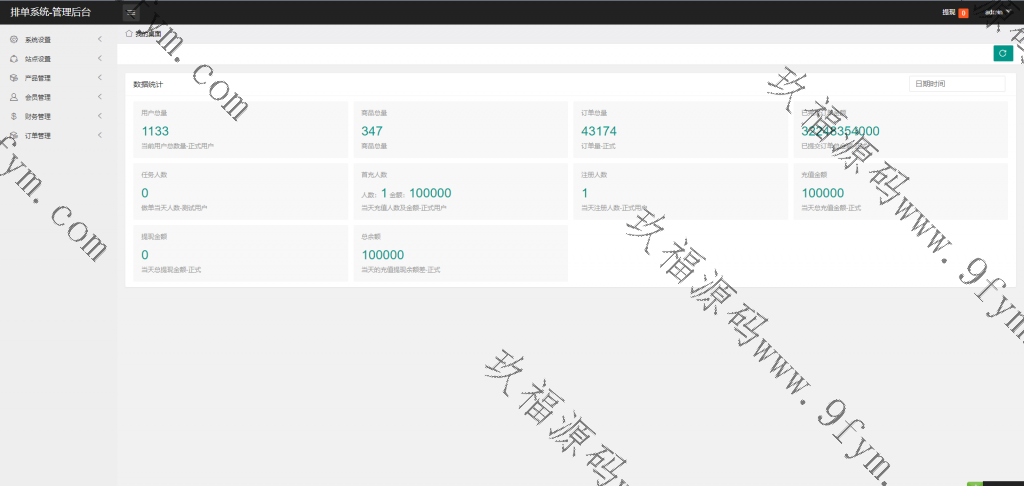Image resolution: width=1024 pixels, height=486 pixels.
Task: Toggle the sidebar collapse hamburger icon
Action: click(130, 12)
